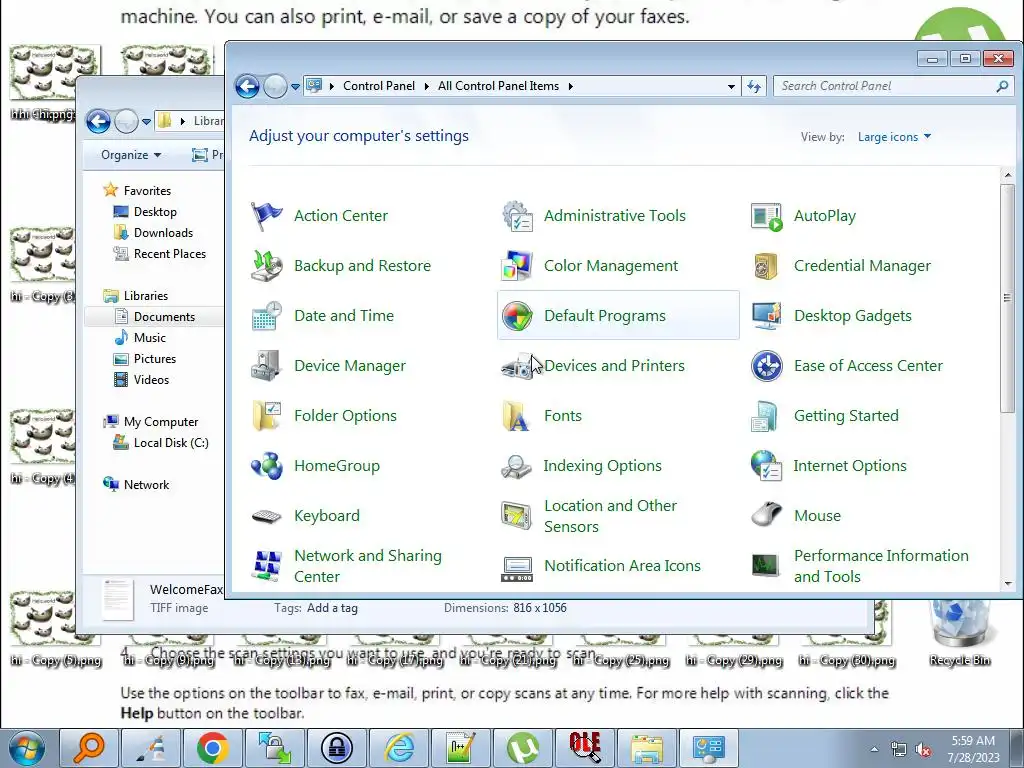The width and height of the screenshot is (1024, 768).
Task: Click the Internet Options text link
Action: [x=850, y=466]
